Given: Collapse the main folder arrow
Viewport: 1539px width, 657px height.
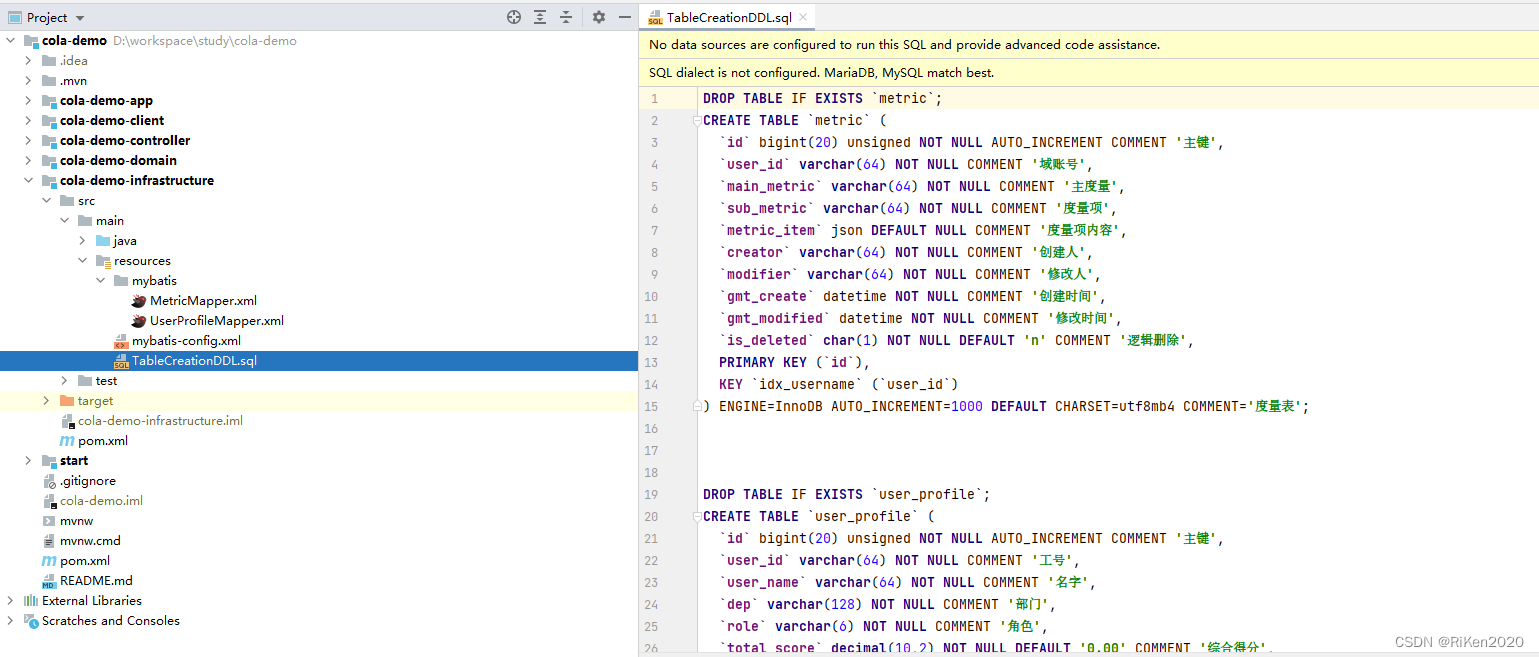Looking at the screenshot, I should coord(65,221).
